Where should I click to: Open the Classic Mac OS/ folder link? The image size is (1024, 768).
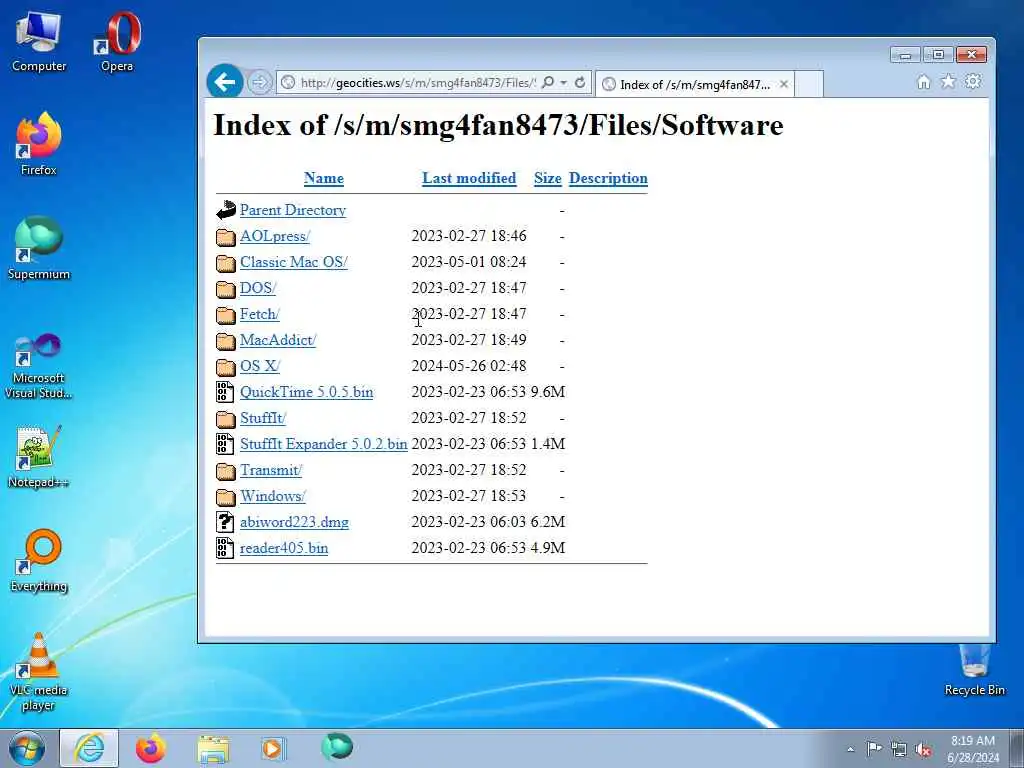click(294, 262)
